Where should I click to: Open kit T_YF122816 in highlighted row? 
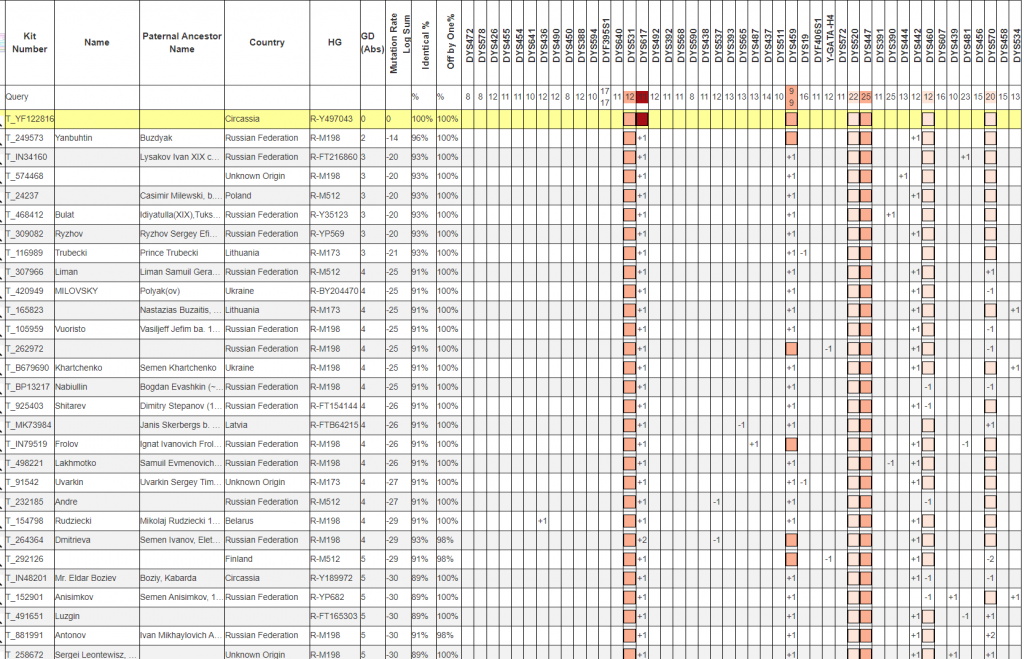point(29,119)
